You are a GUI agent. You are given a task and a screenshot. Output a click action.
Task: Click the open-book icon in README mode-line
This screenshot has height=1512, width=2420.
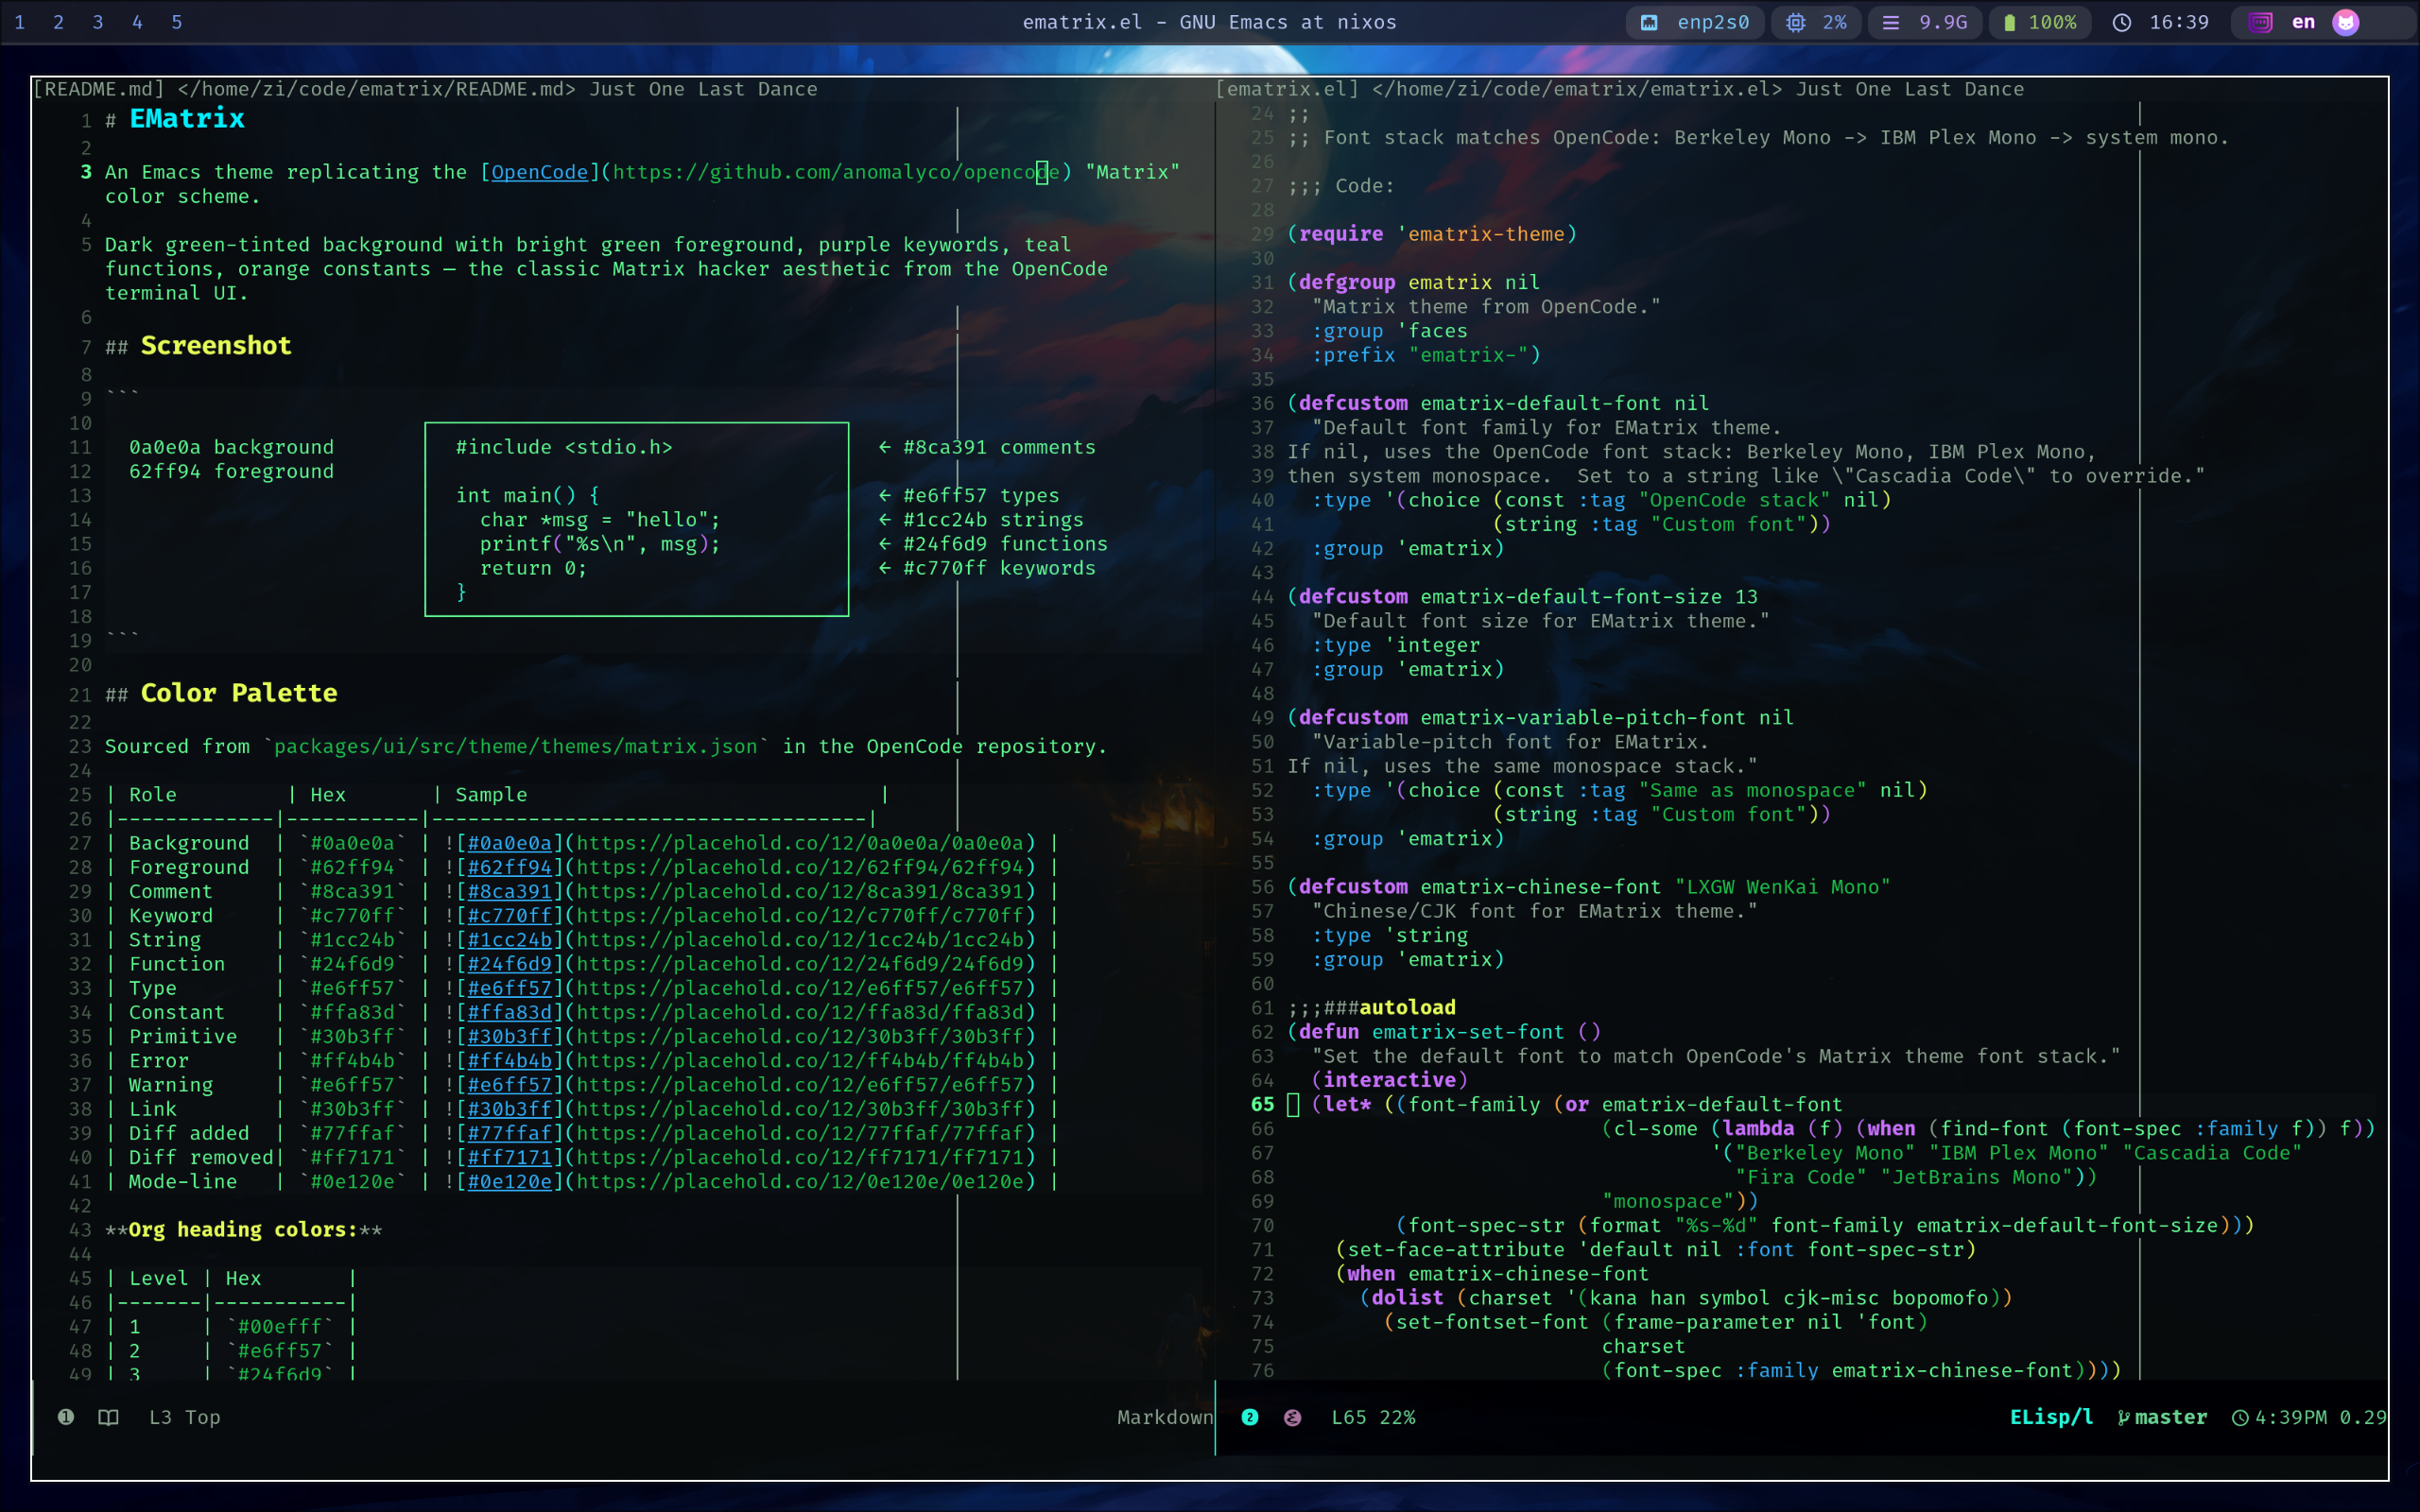point(109,1417)
